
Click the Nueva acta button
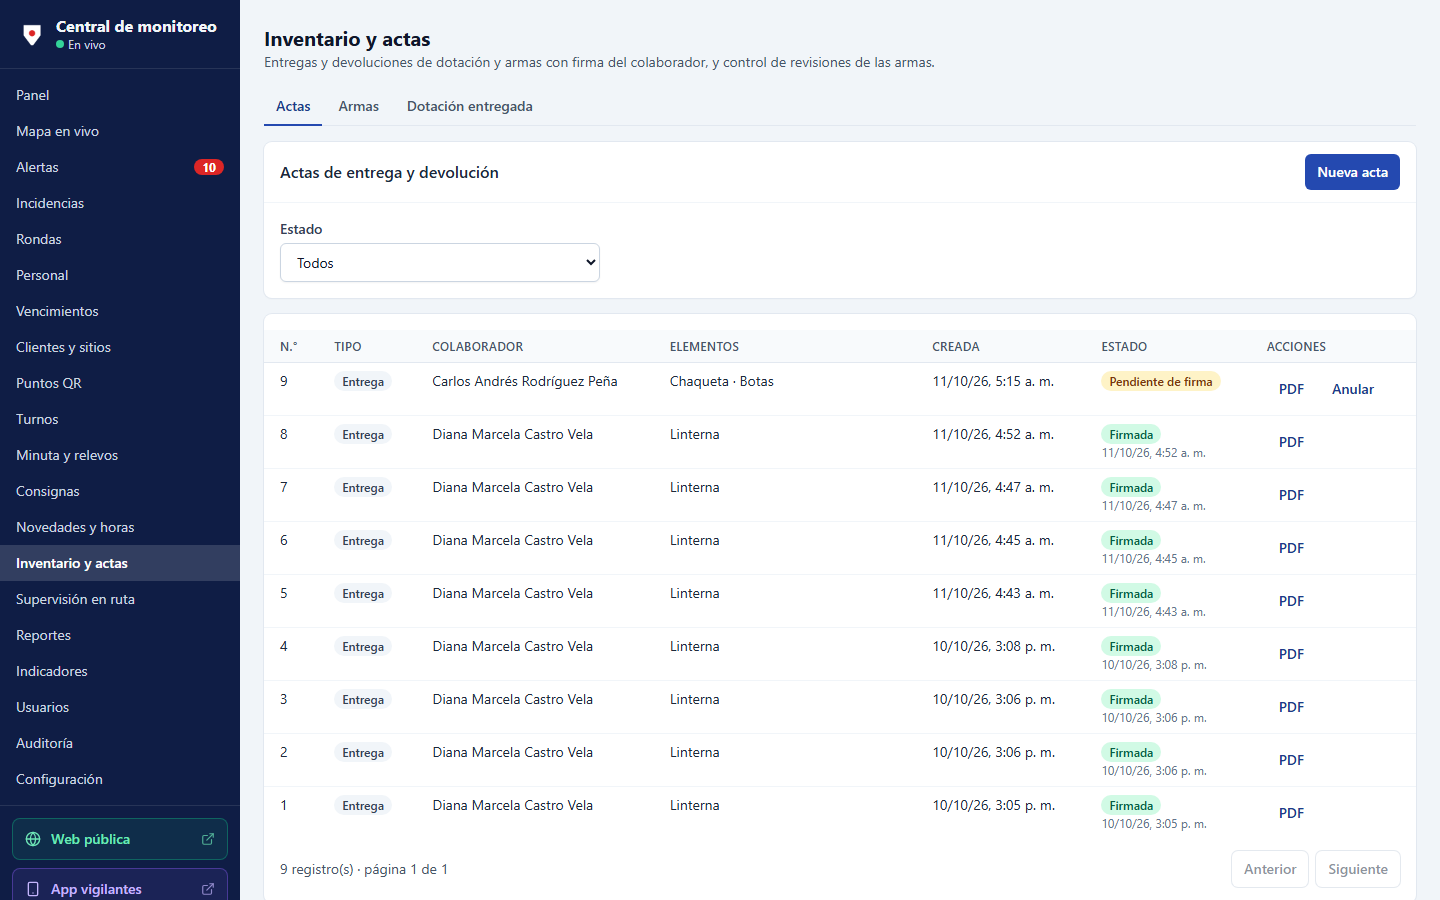(1352, 172)
